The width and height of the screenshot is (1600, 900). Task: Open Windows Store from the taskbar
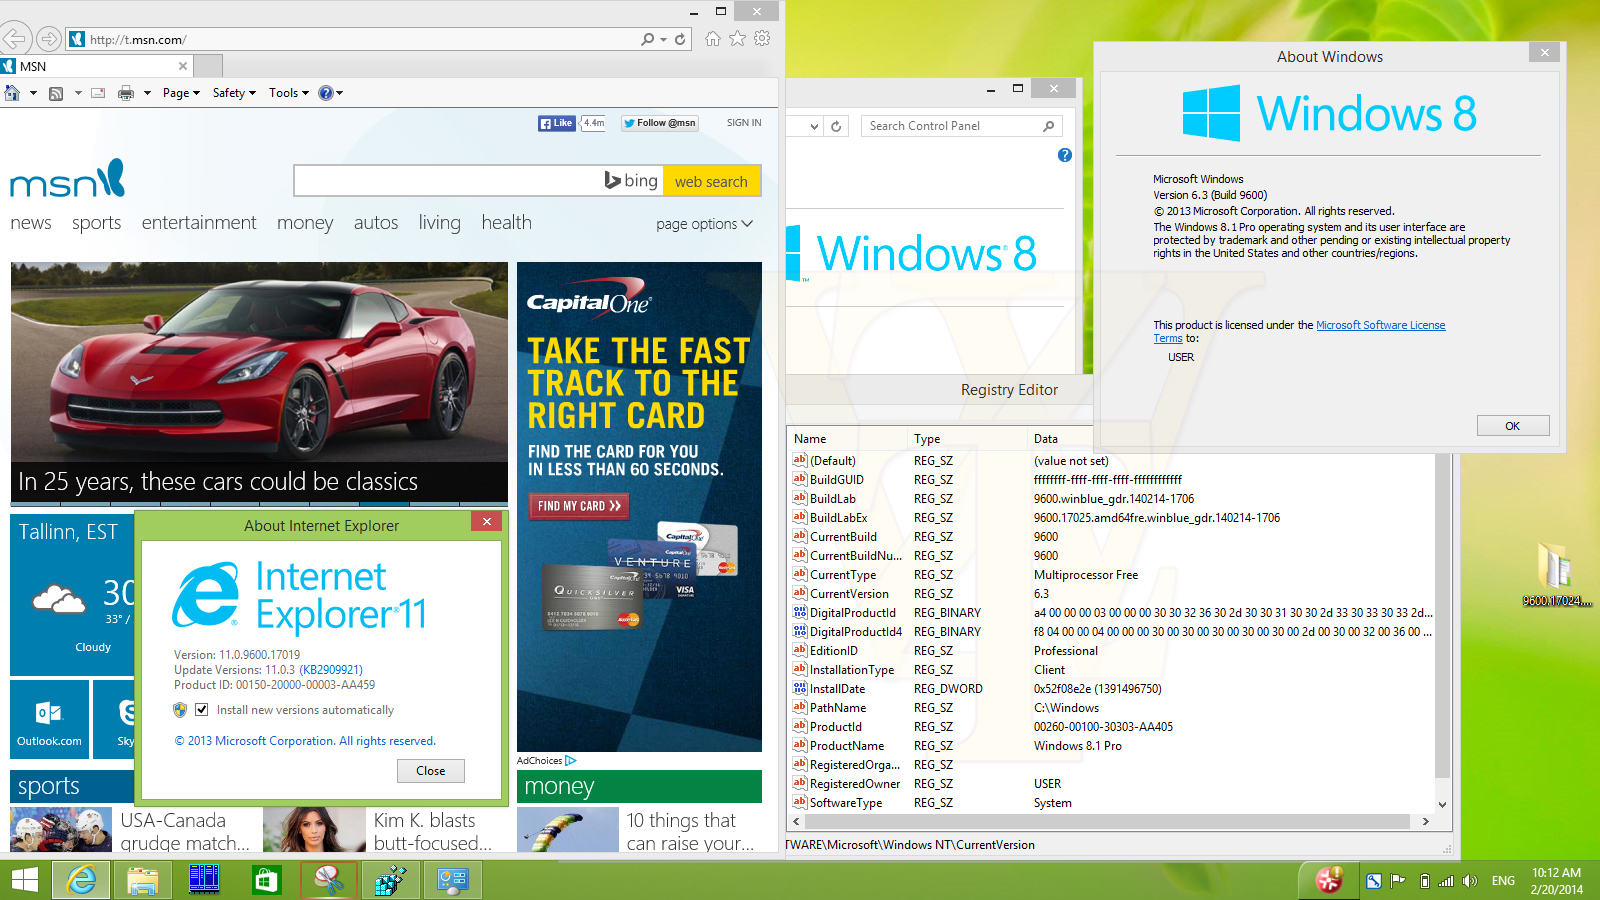point(266,880)
